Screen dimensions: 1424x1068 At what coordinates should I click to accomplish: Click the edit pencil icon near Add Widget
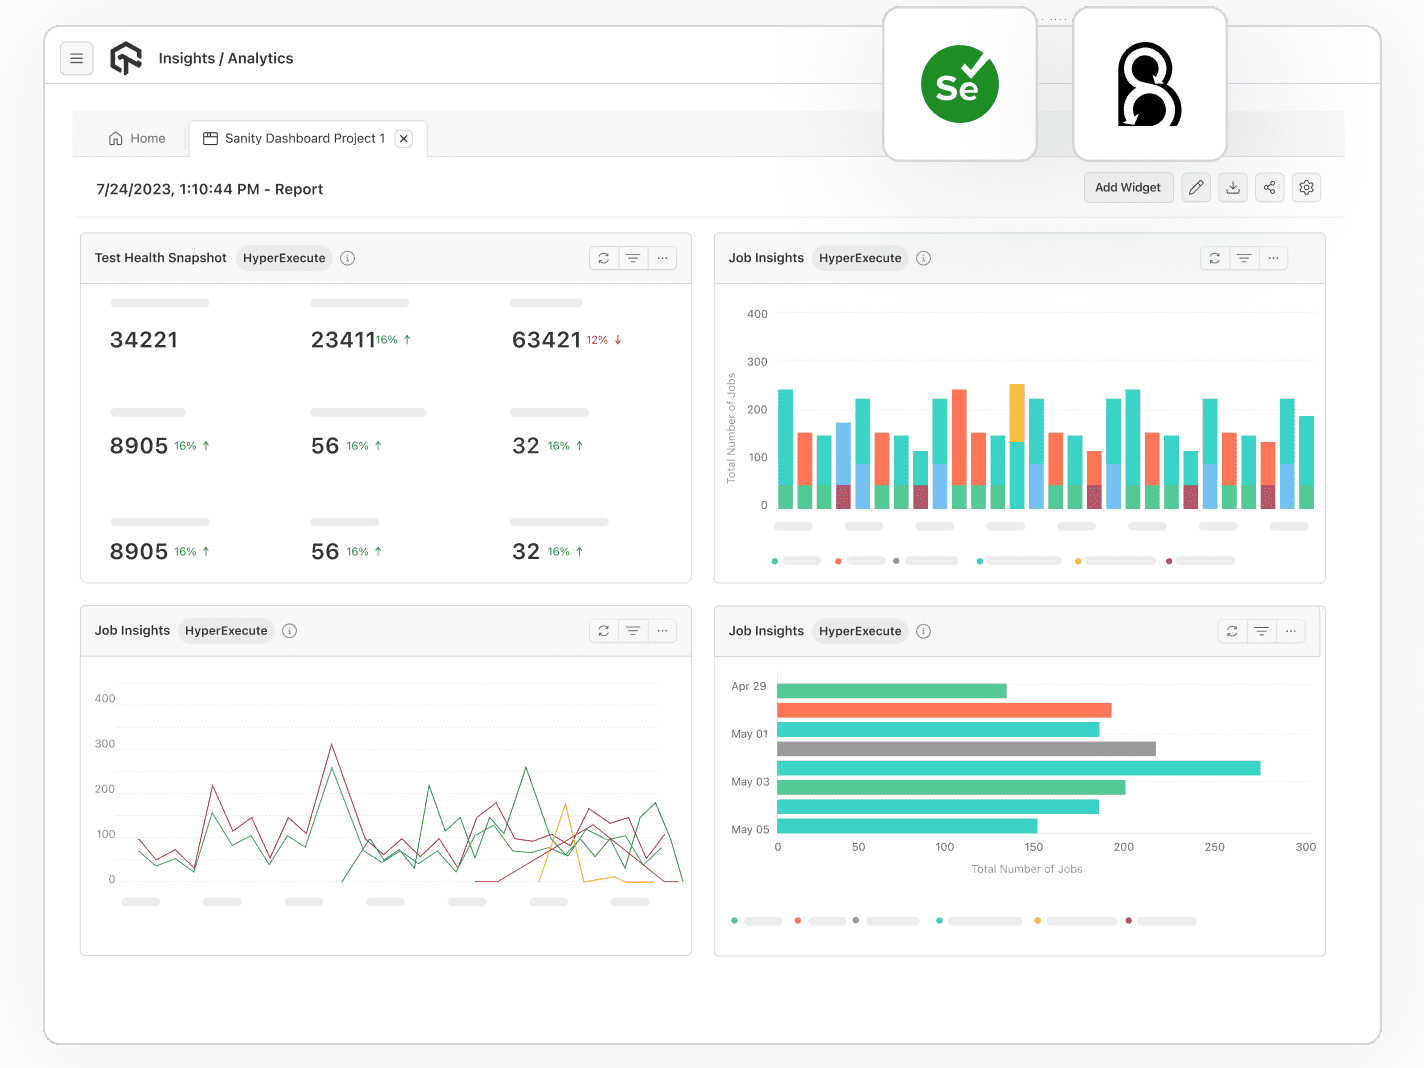coord(1196,187)
